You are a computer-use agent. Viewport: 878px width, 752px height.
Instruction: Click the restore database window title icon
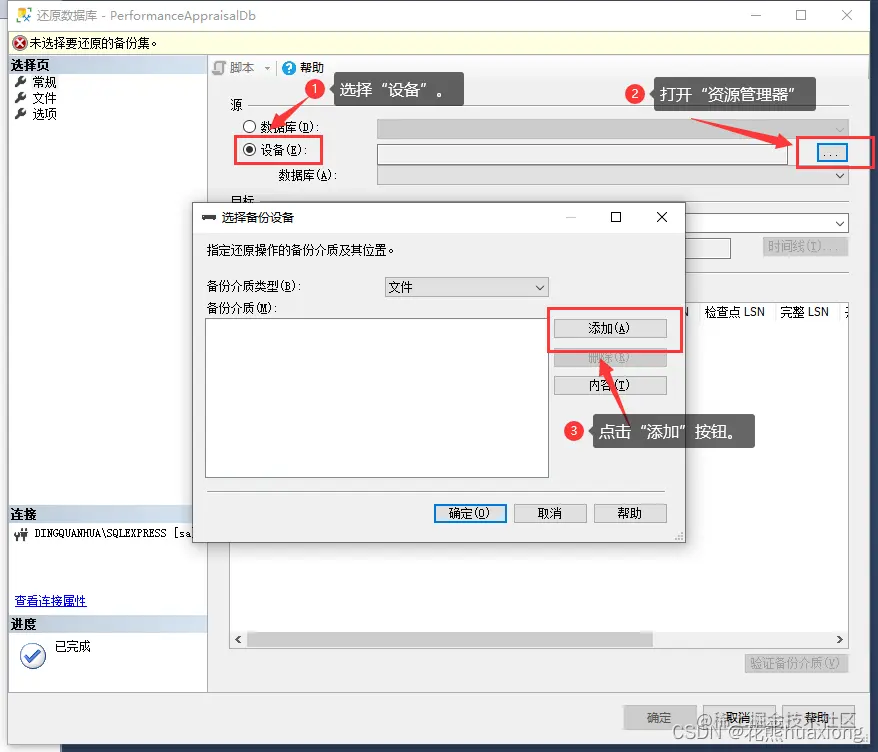[24, 15]
